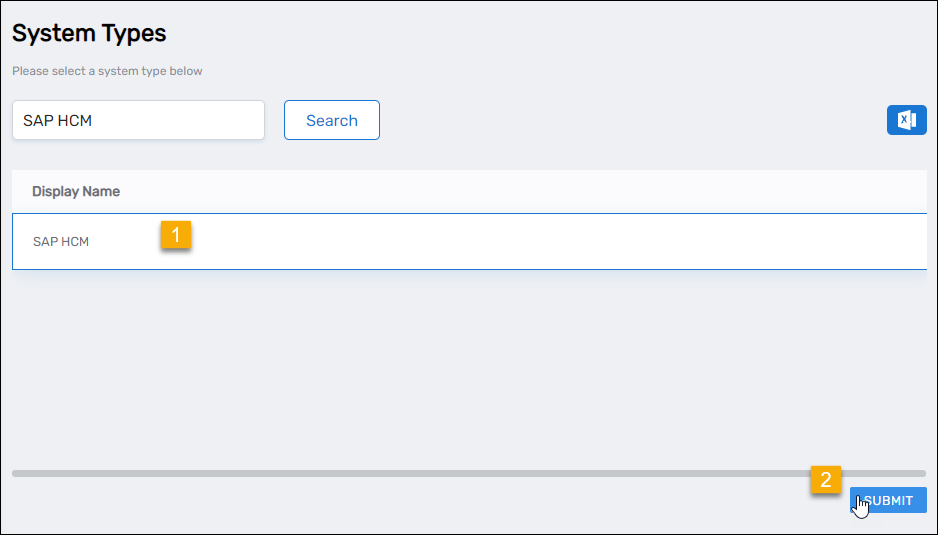Image resolution: width=938 pixels, height=535 pixels.
Task: Focus the SAP HCM search field
Action: click(x=138, y=120)
